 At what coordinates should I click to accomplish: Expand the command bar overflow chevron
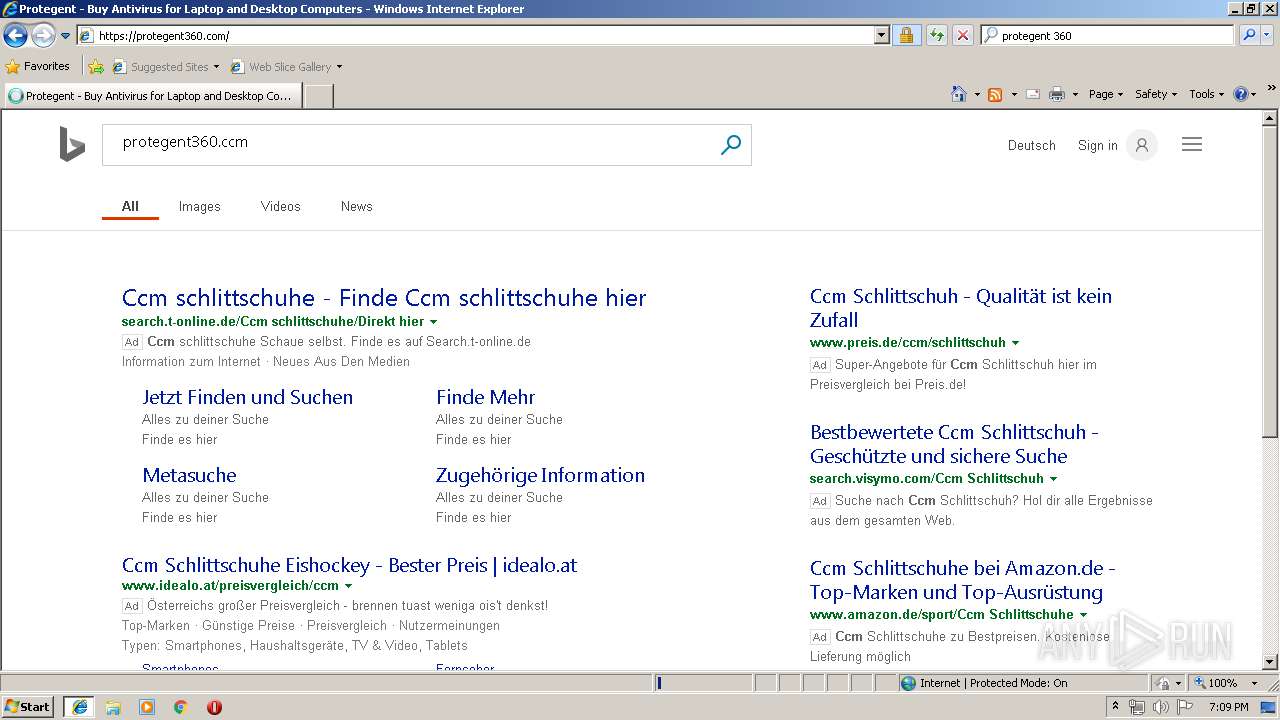coord(1271,88)
